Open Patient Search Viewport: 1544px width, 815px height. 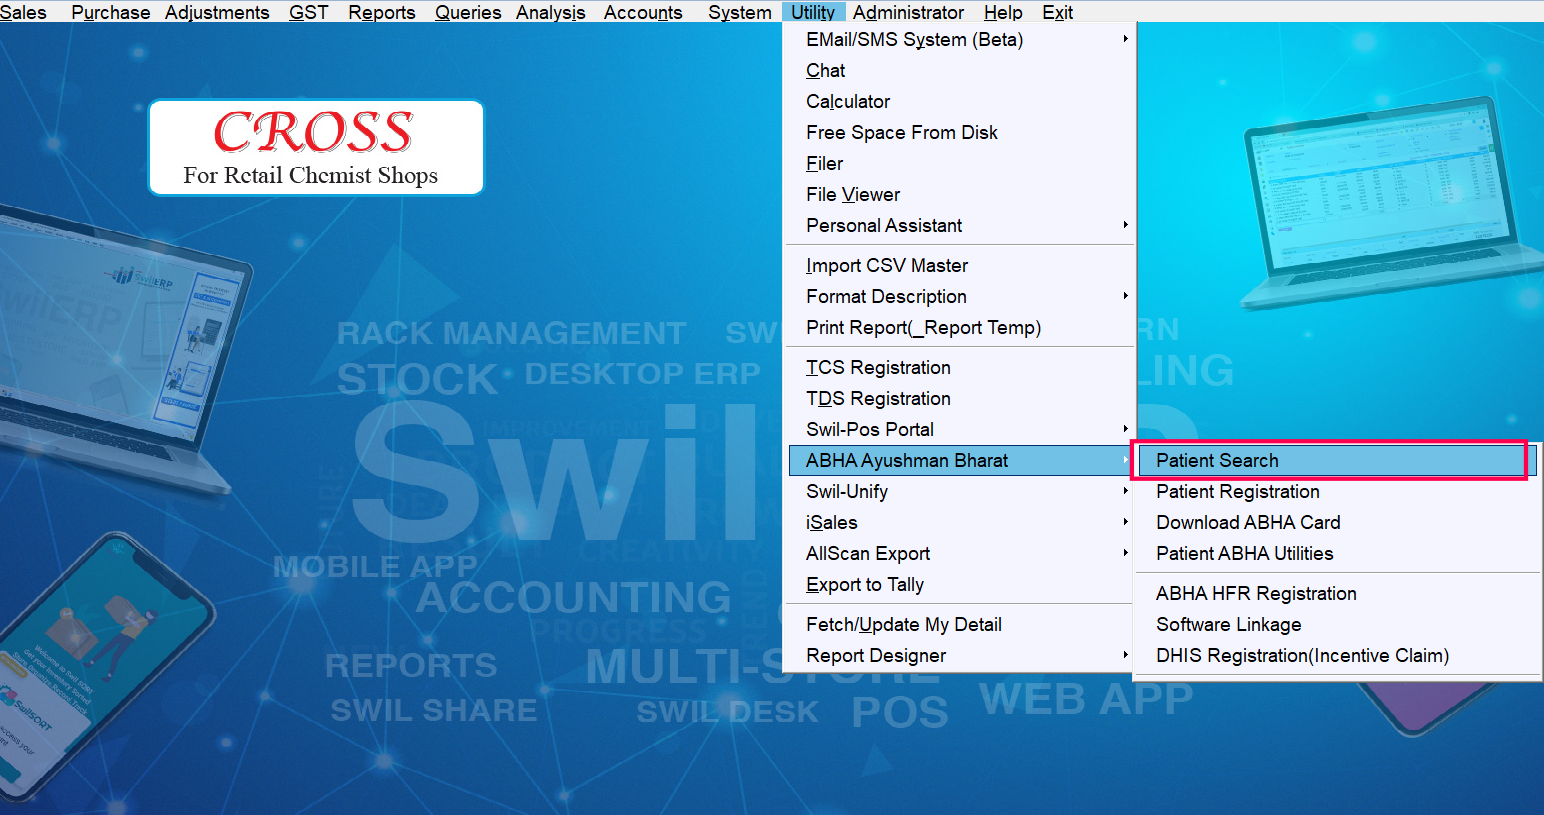pos(1337,460)
